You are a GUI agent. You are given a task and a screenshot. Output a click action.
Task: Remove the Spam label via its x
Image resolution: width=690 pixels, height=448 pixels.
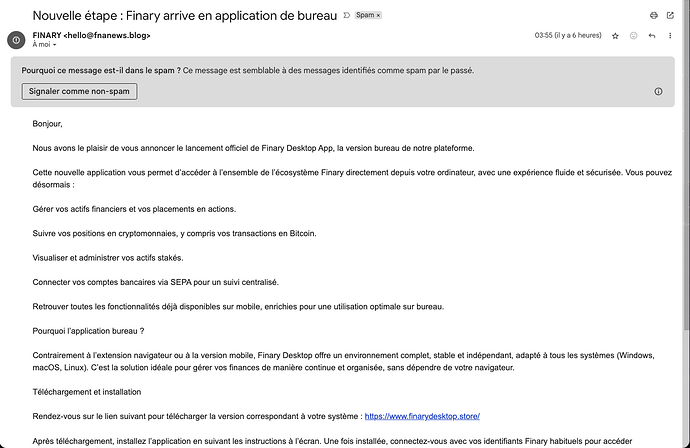378,15
